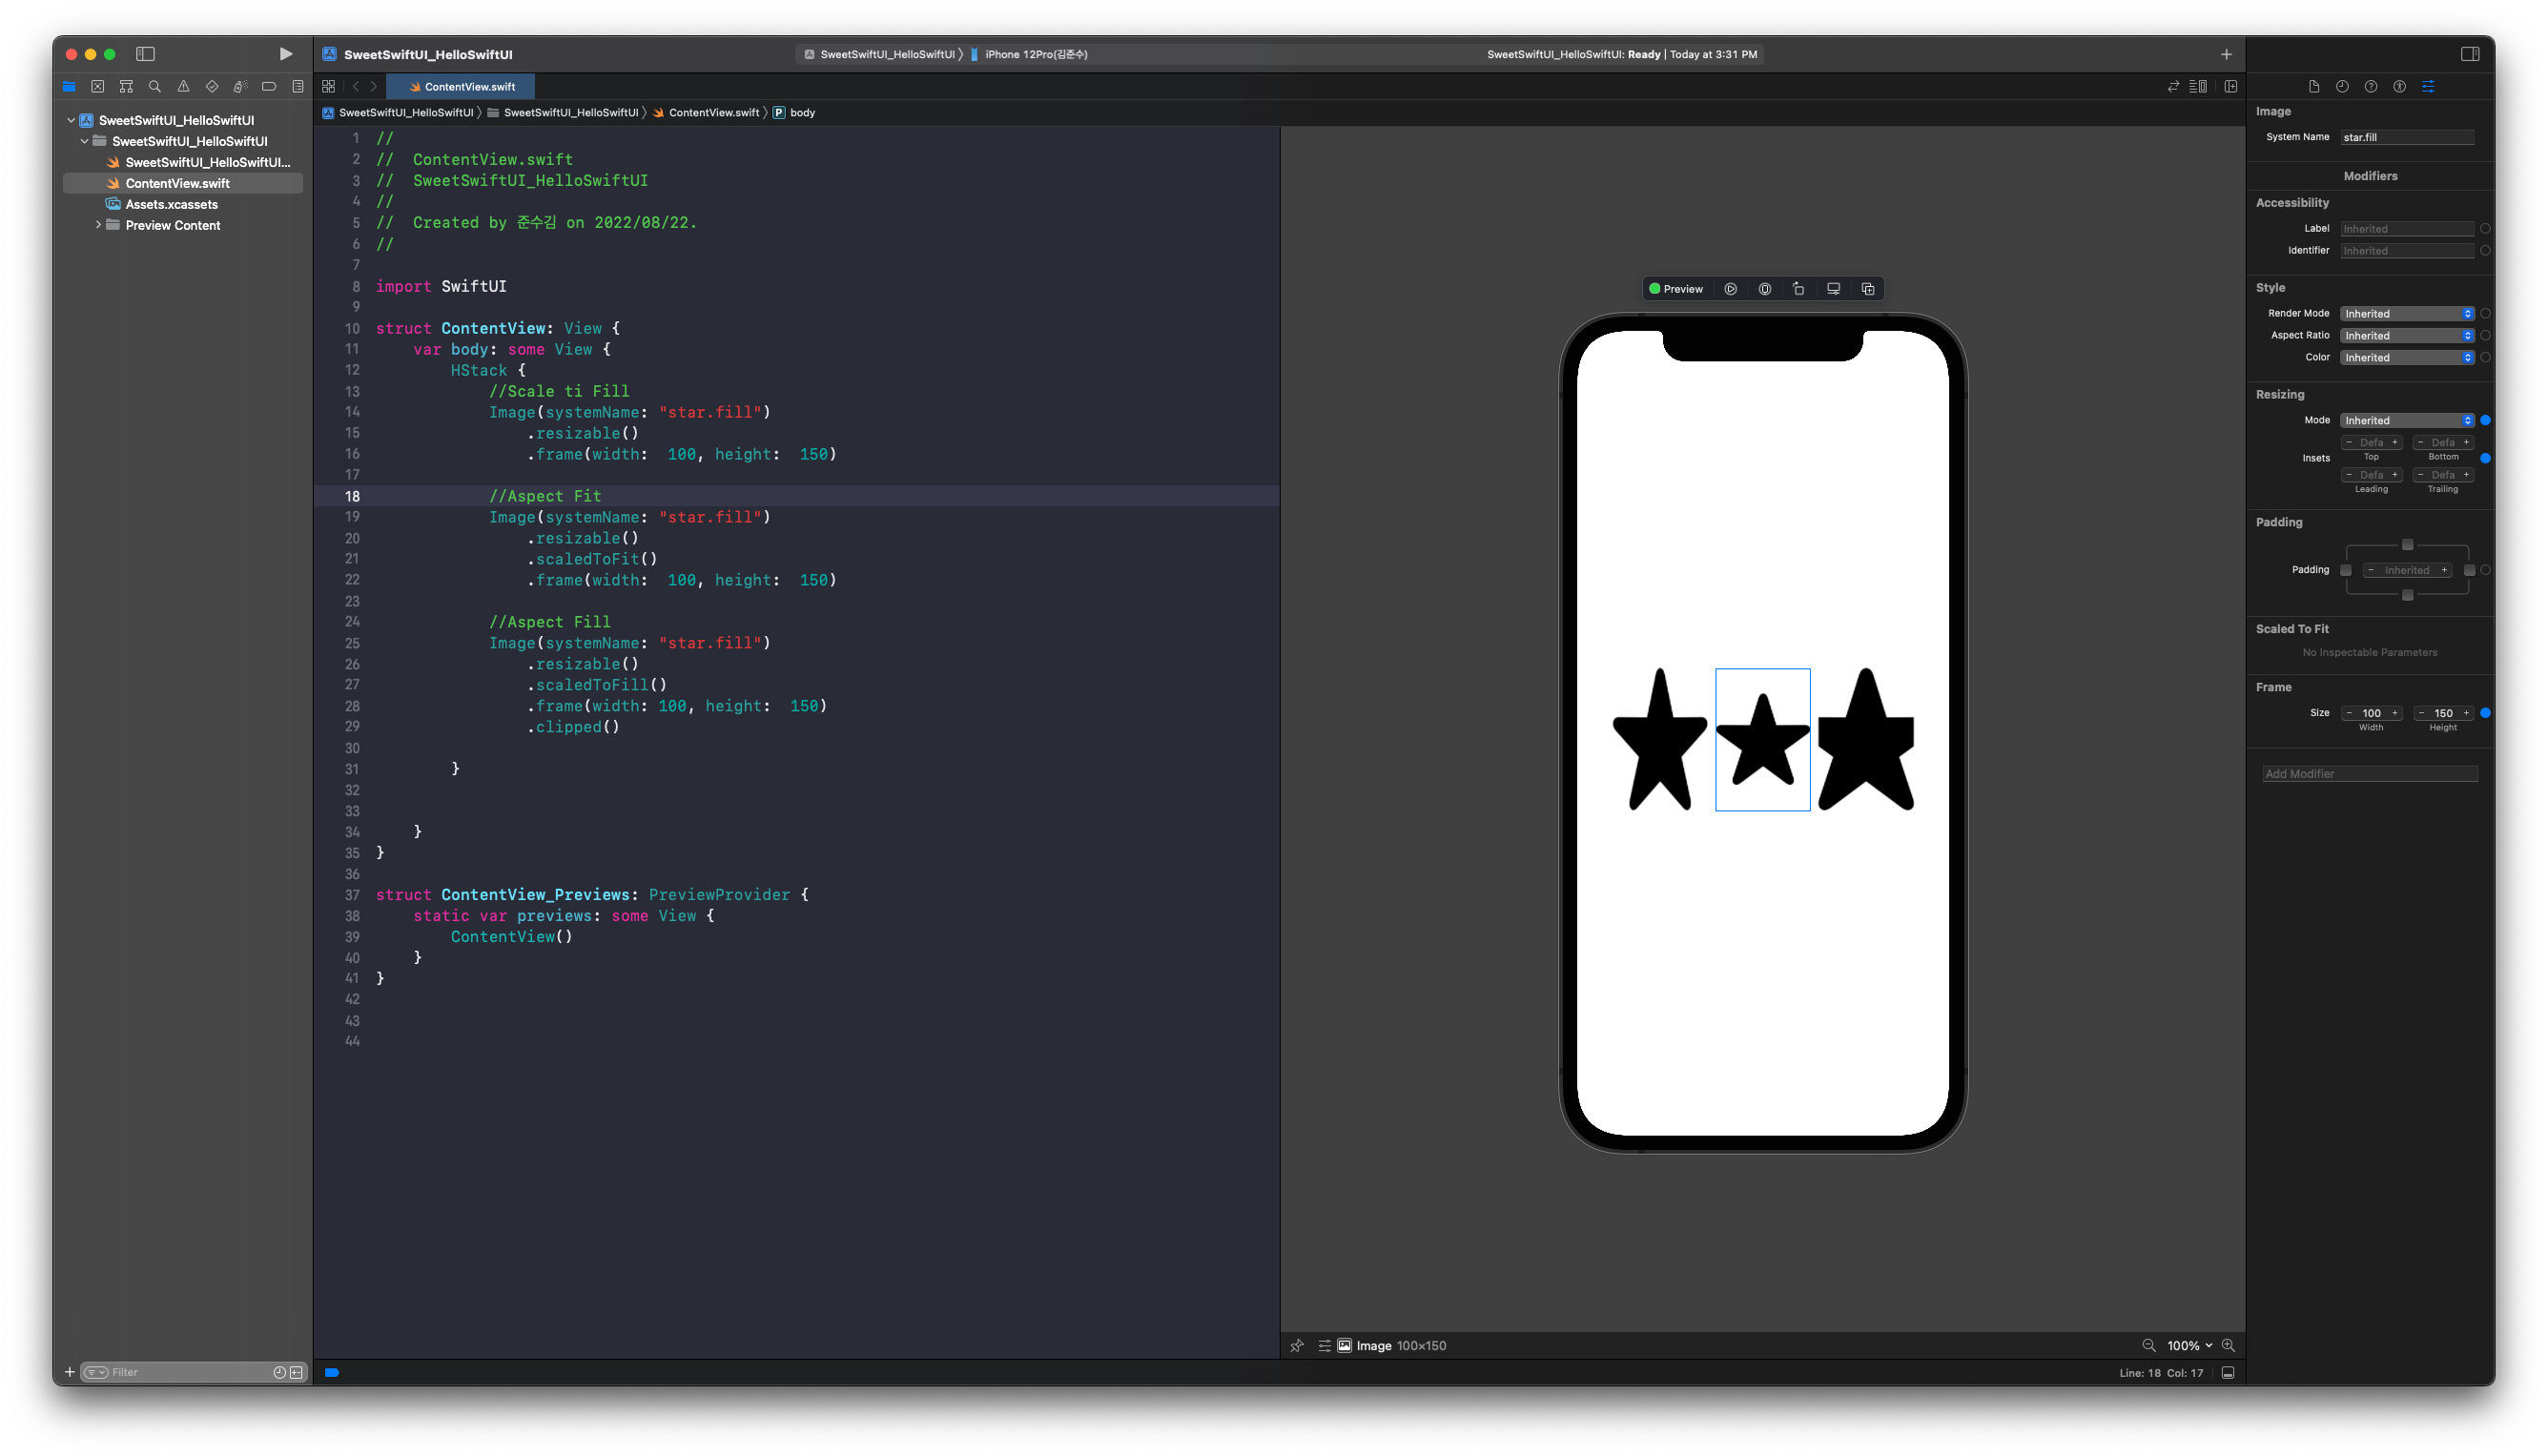This screenshot has width=2548, height=1456.
Task: Select Assets.xcassets in the navigator
Action: [171, 204]
